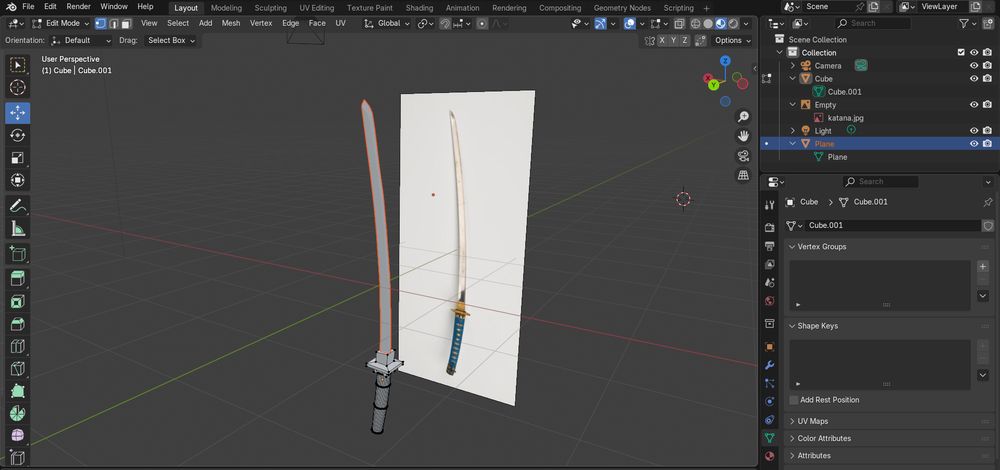The image size is (1000, 470).
Task: Open the Edit Mode dropdown
Action: [60, 24]
